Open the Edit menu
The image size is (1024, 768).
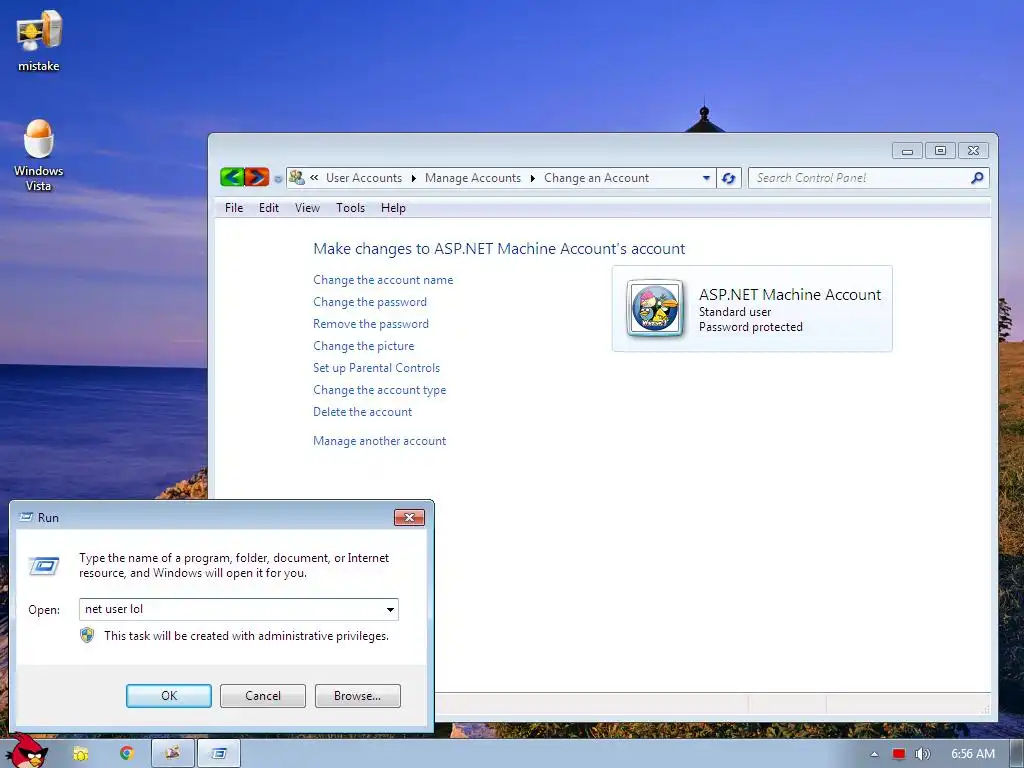pyautogui.click(x=268, y=208)
